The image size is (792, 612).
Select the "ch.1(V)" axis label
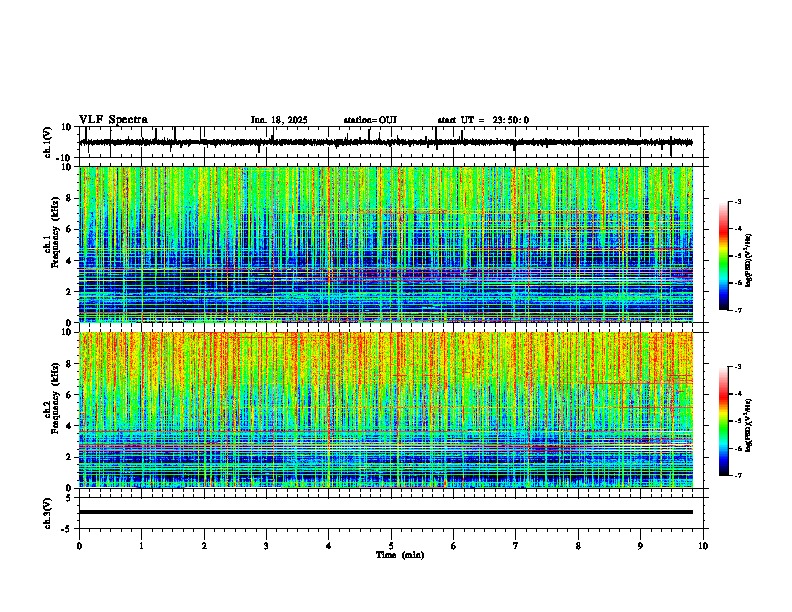coord(48,142)
